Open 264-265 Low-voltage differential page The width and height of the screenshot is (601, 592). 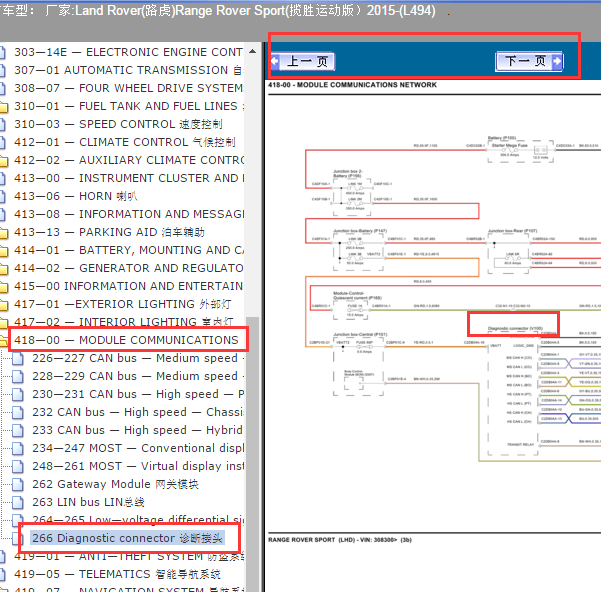138,520
